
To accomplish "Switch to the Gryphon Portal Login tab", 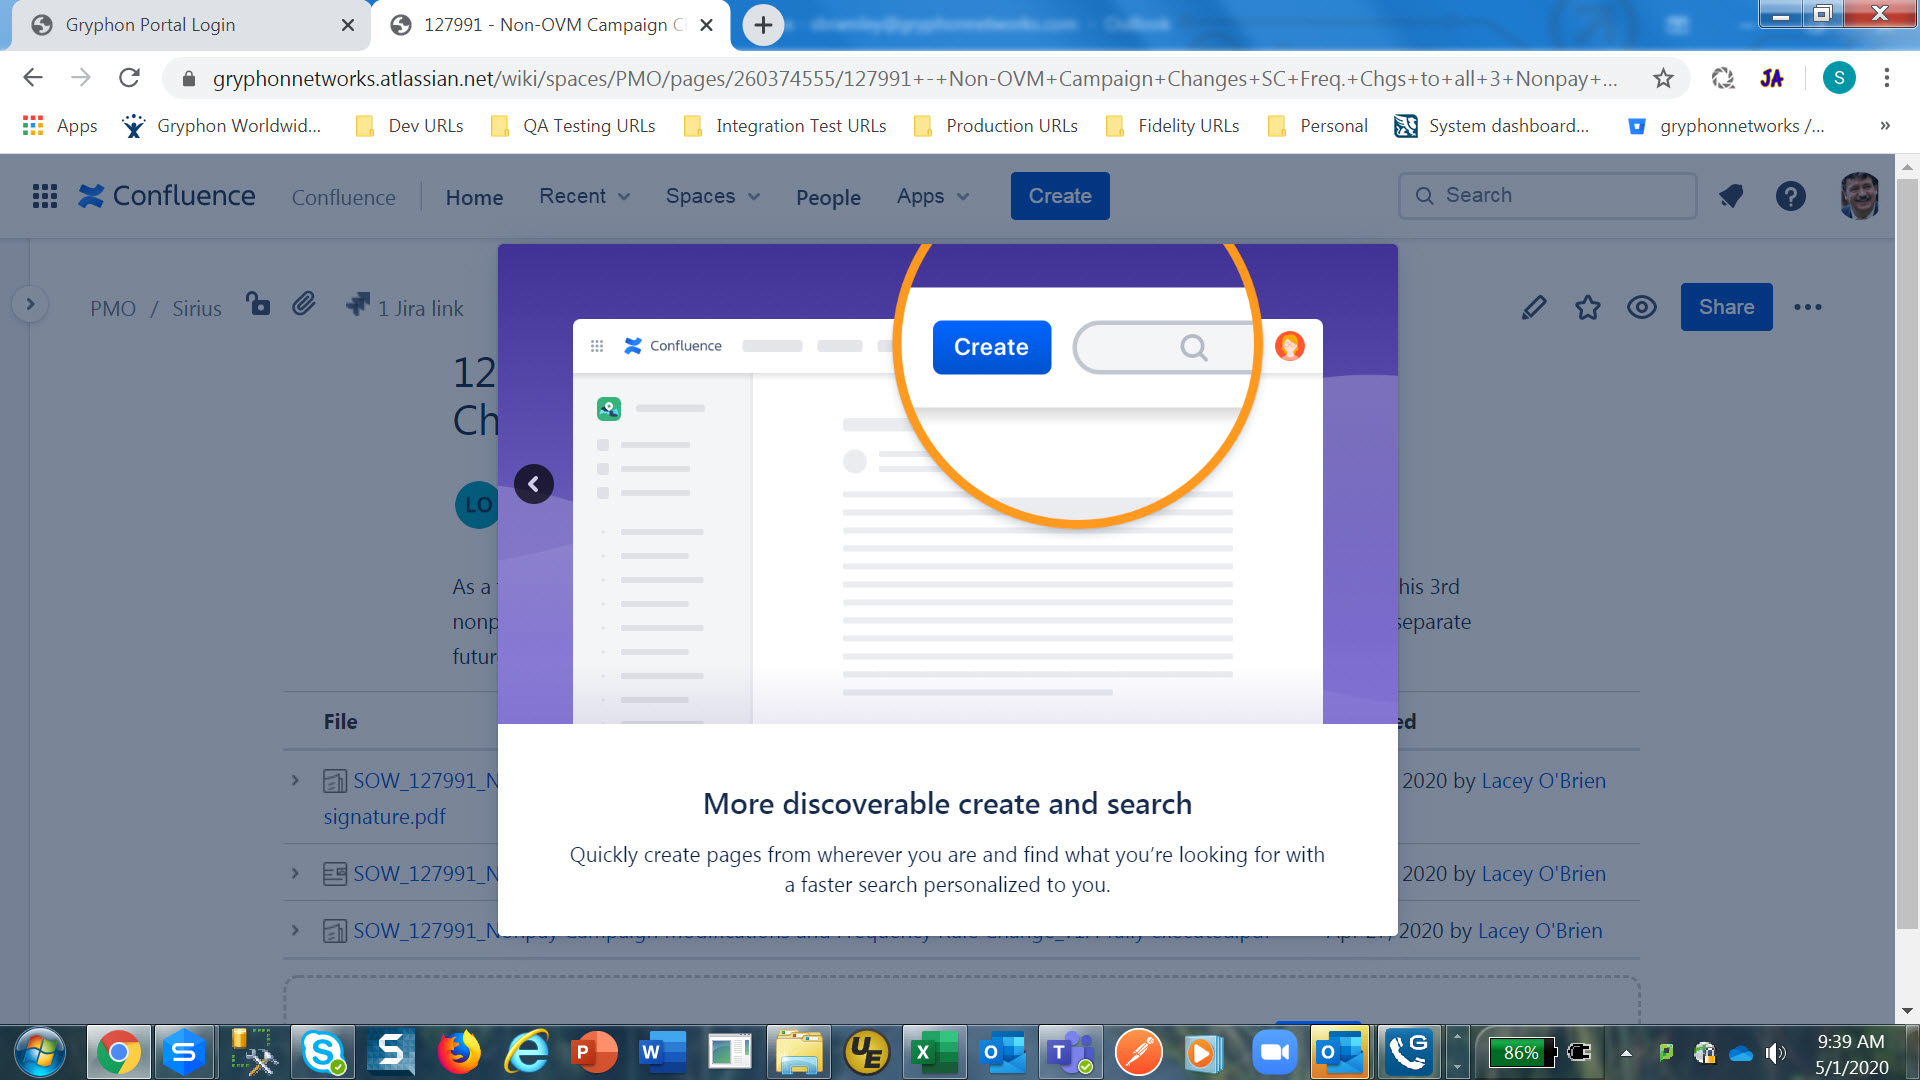I will (x=190, y=25).
